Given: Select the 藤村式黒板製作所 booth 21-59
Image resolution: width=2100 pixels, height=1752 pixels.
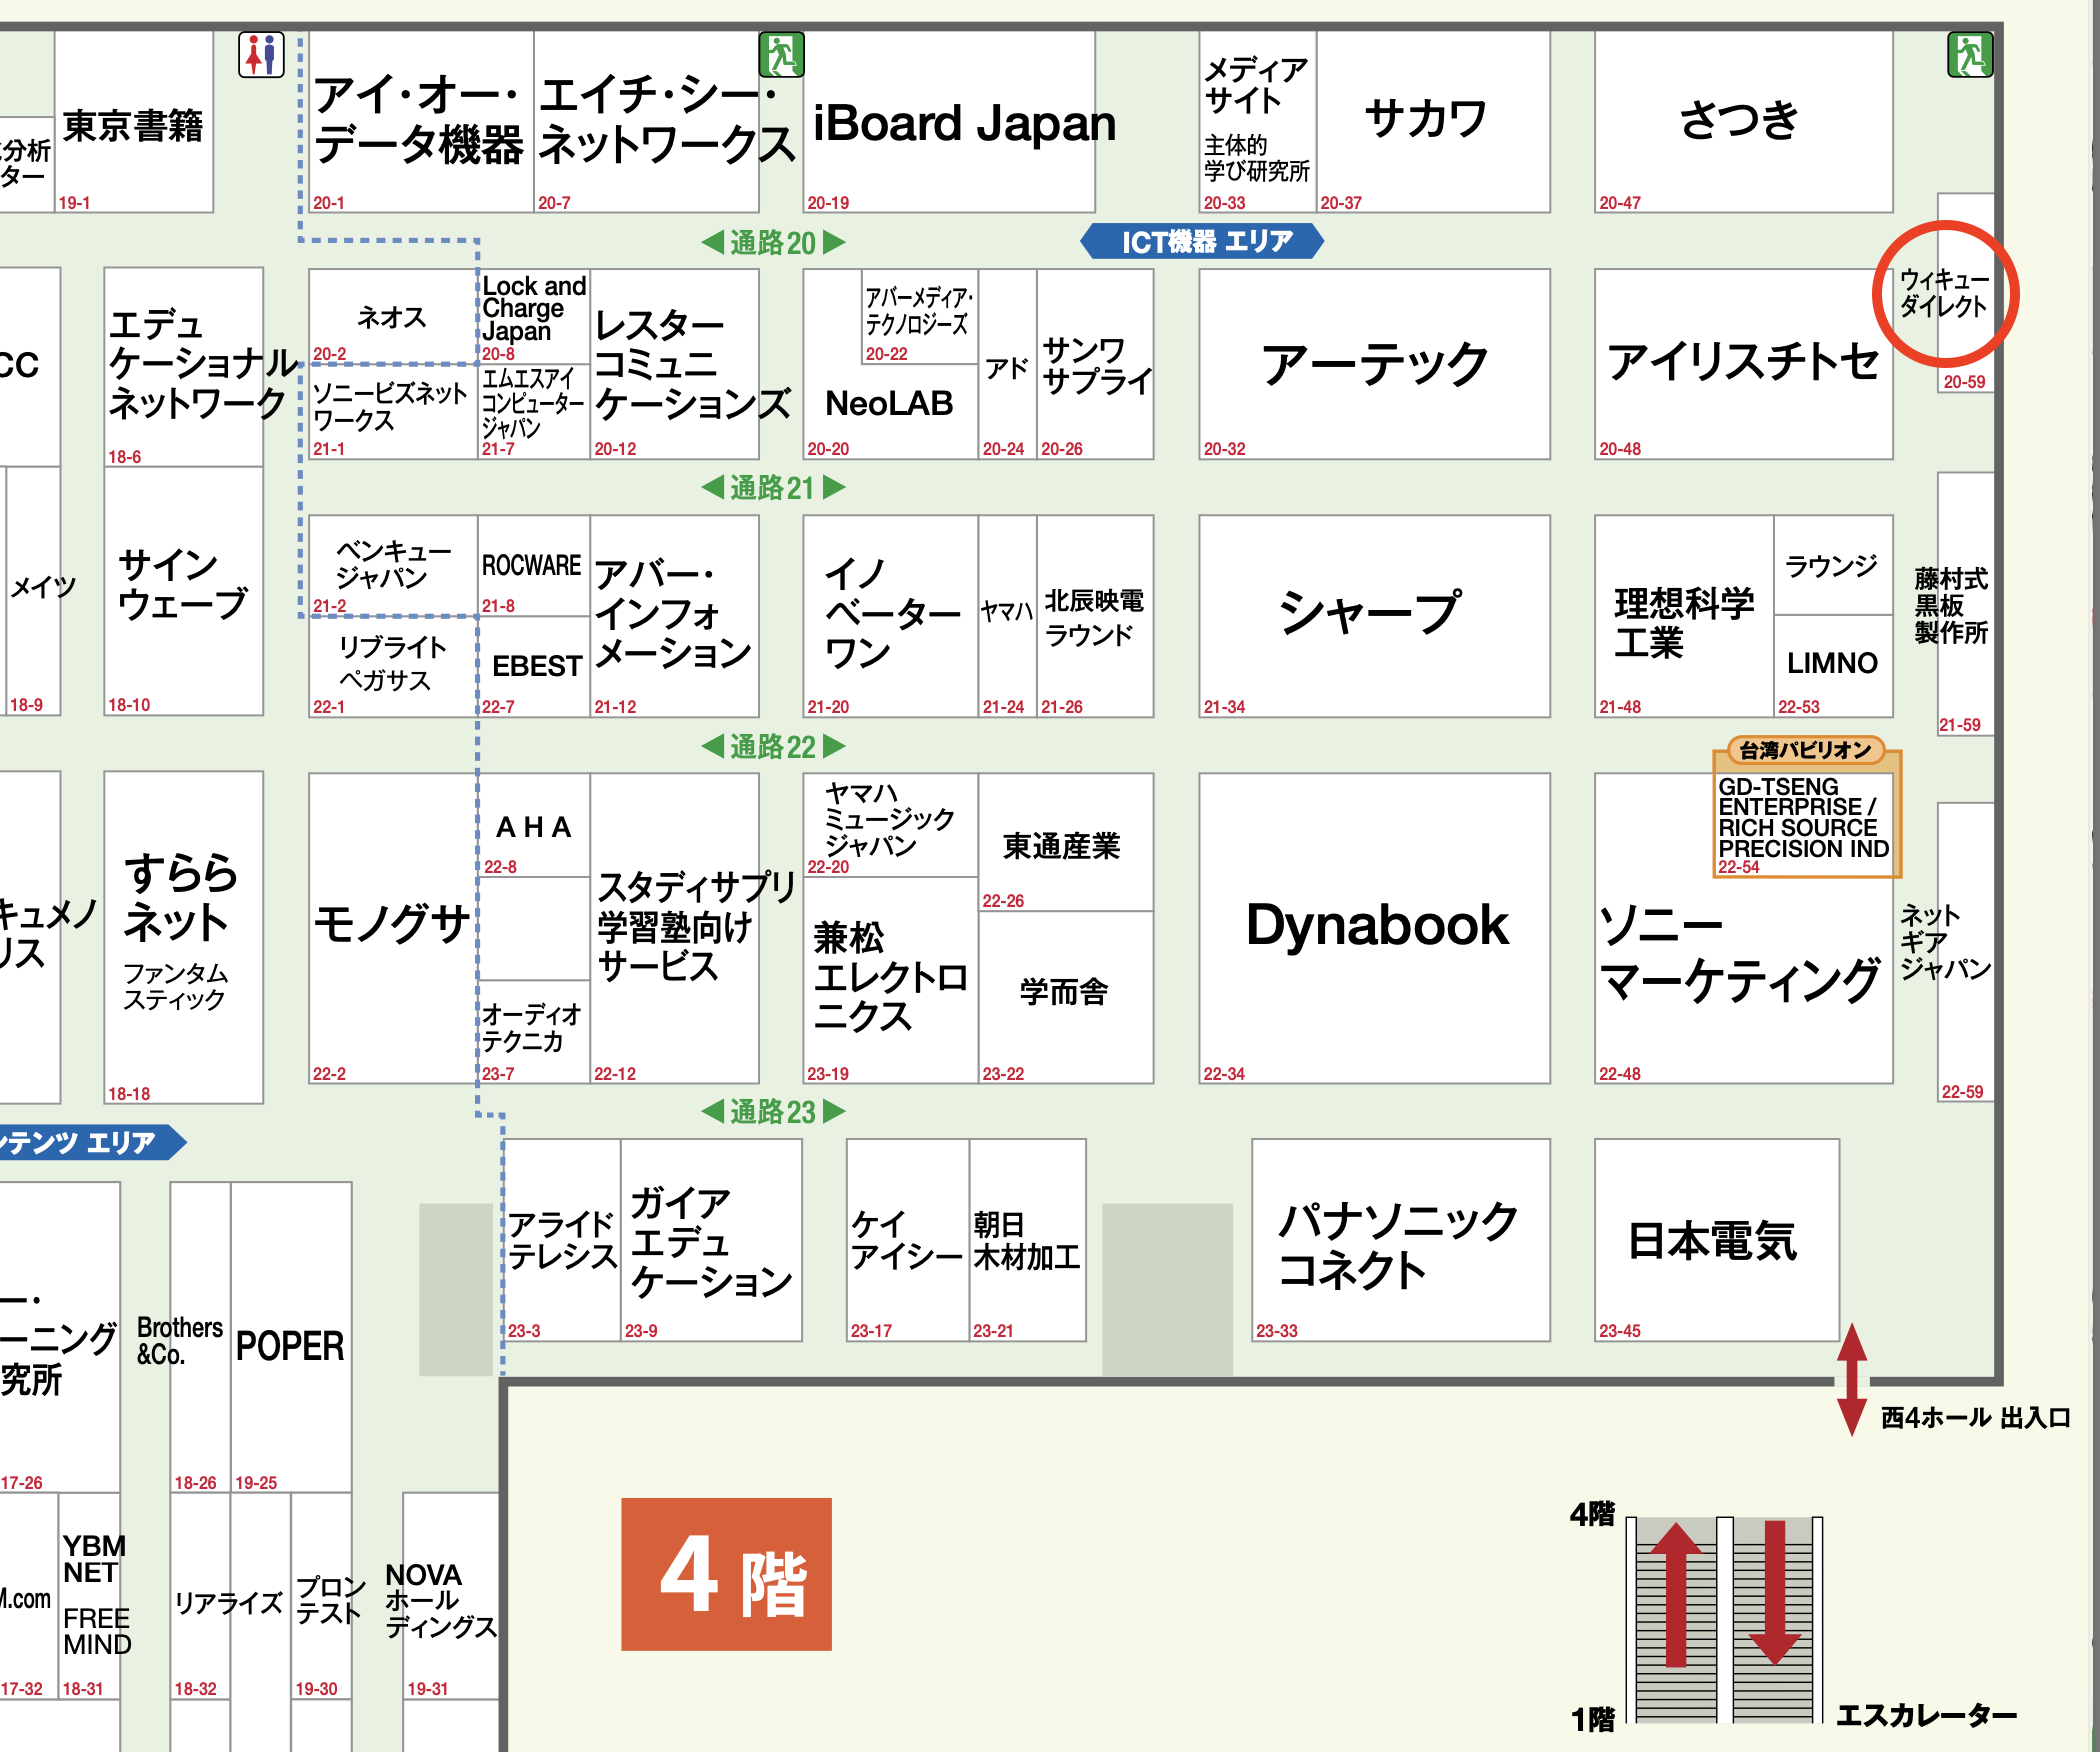Looking at the screenshot, I should pos(1965,604).
